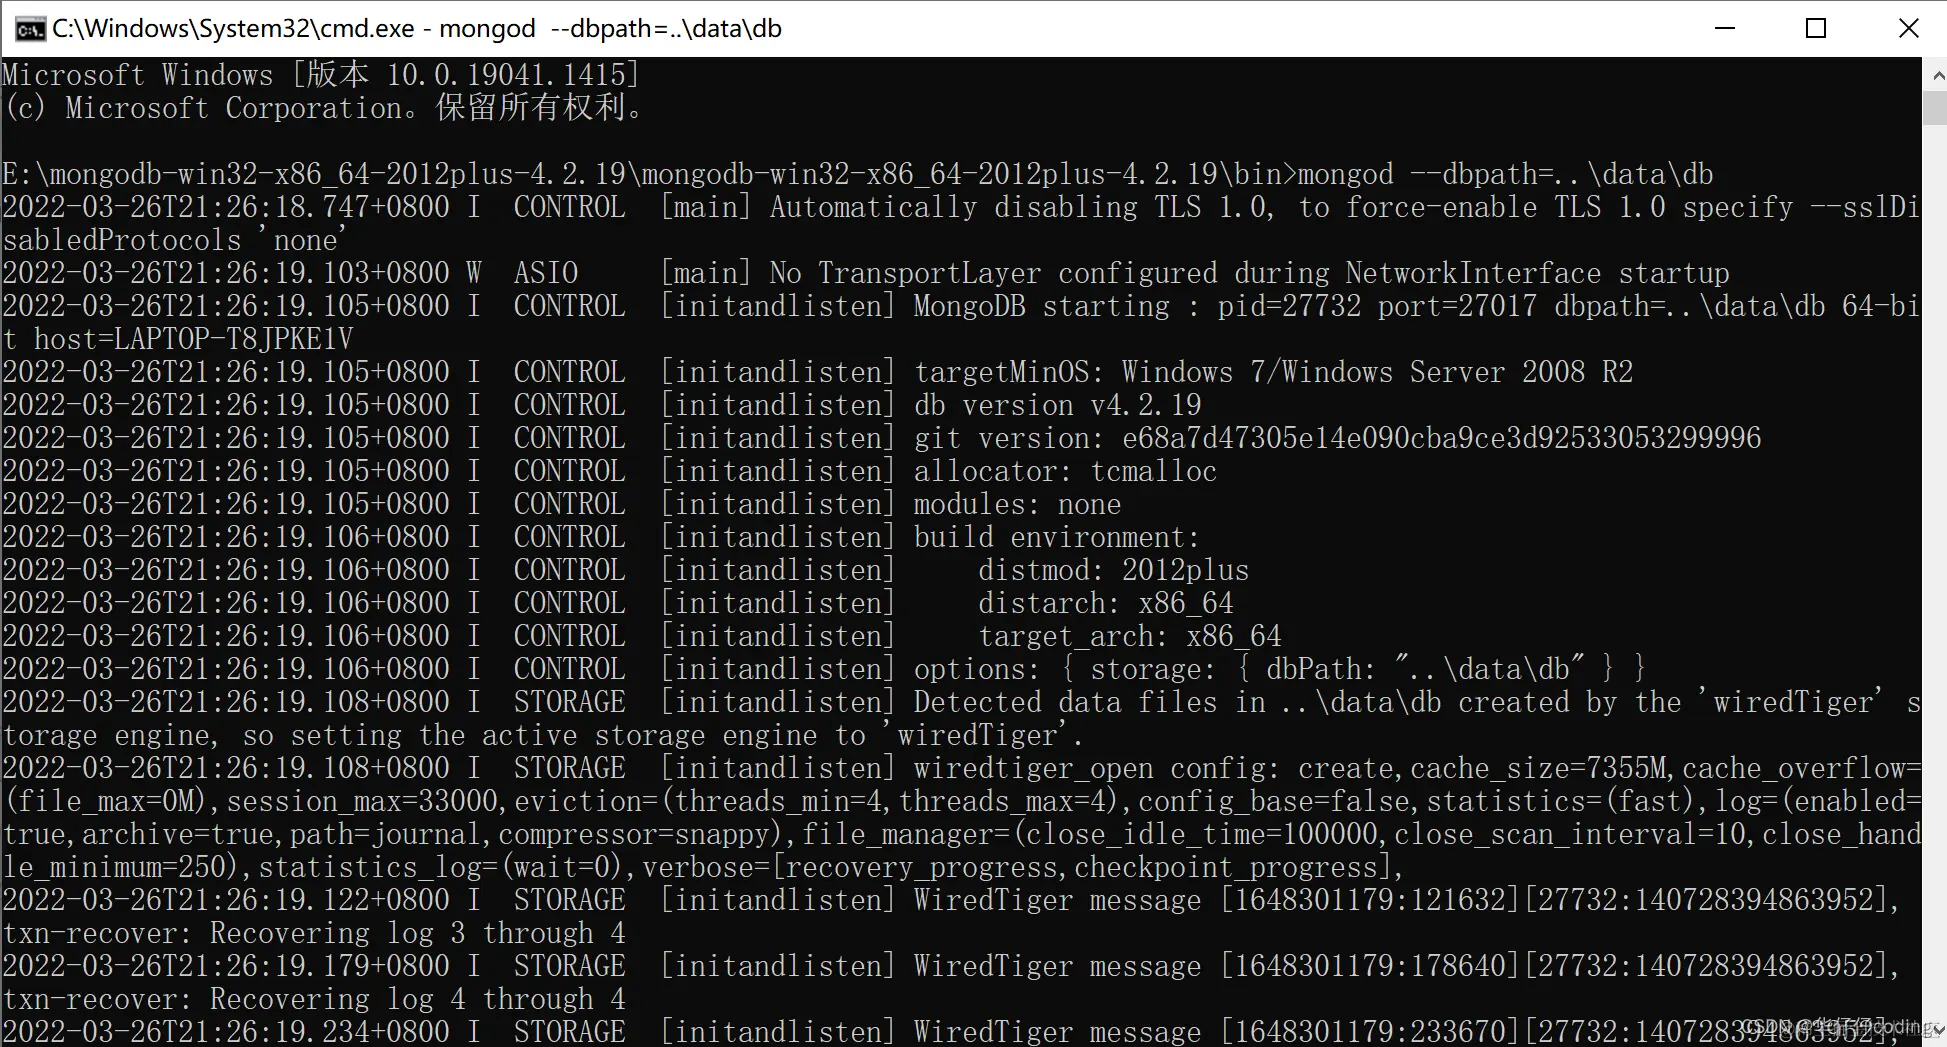Click the 'compressor=snappy' config text
The width and height of the screenshot is (1947, 1047).
coord(634,834)
